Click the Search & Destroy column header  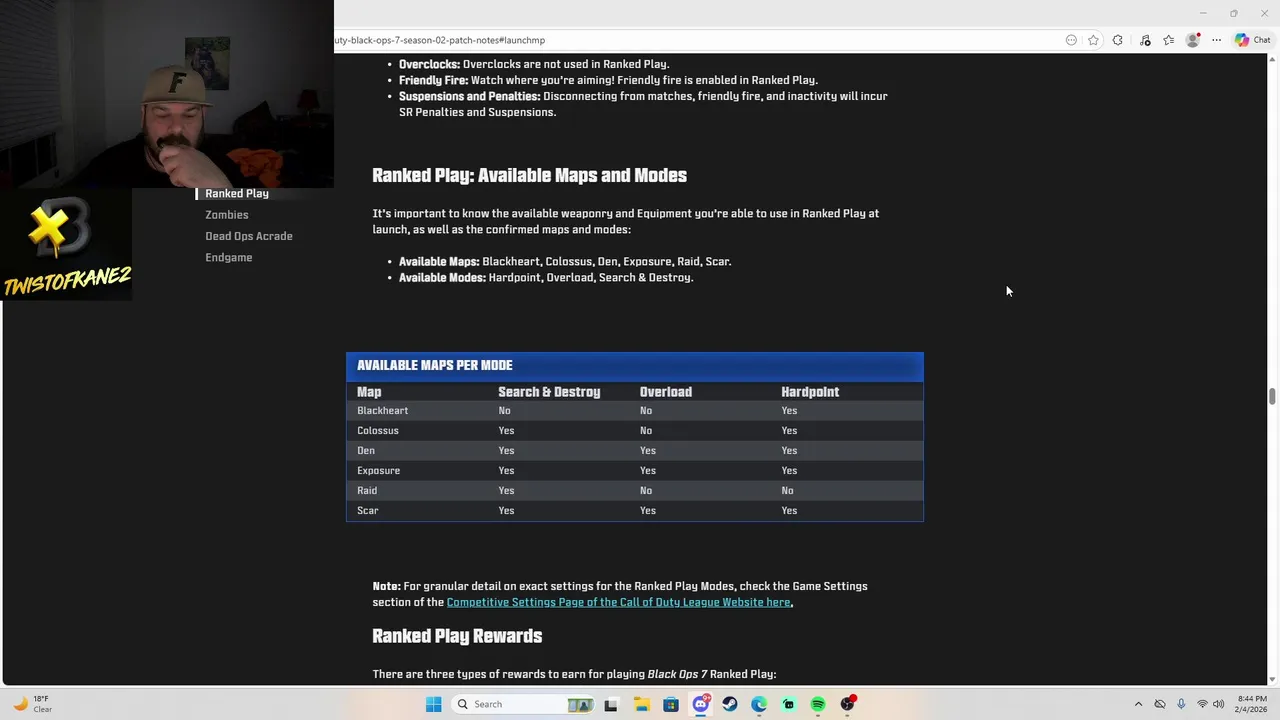[x=549, y=392]
